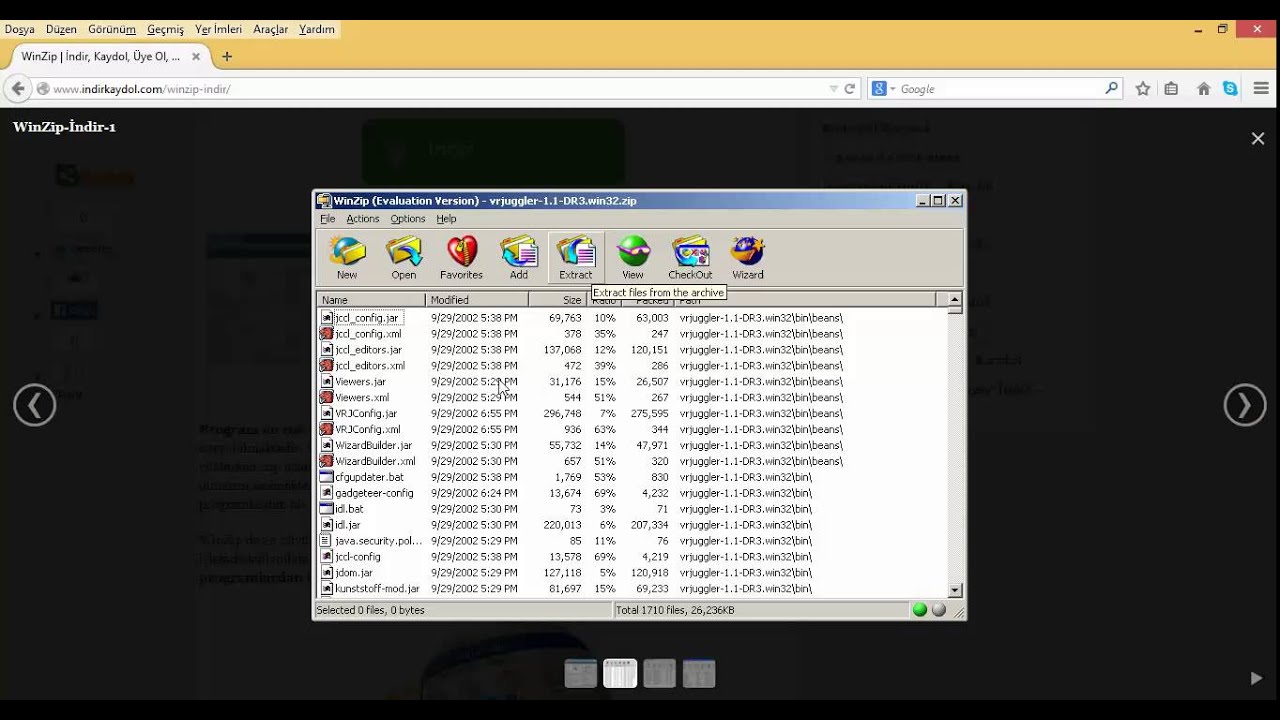Select file jccl_config.jar
The image size is (1280, 720).
pyautogui.click(x=360, y=318)
